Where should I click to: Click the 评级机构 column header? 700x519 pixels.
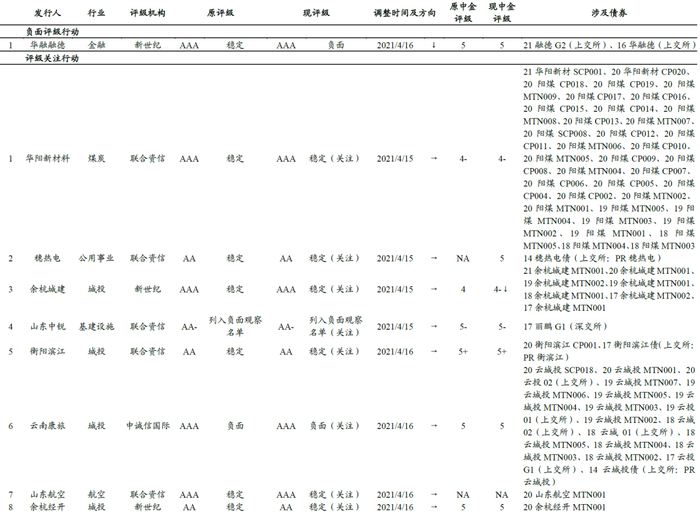tap(147, 13)
